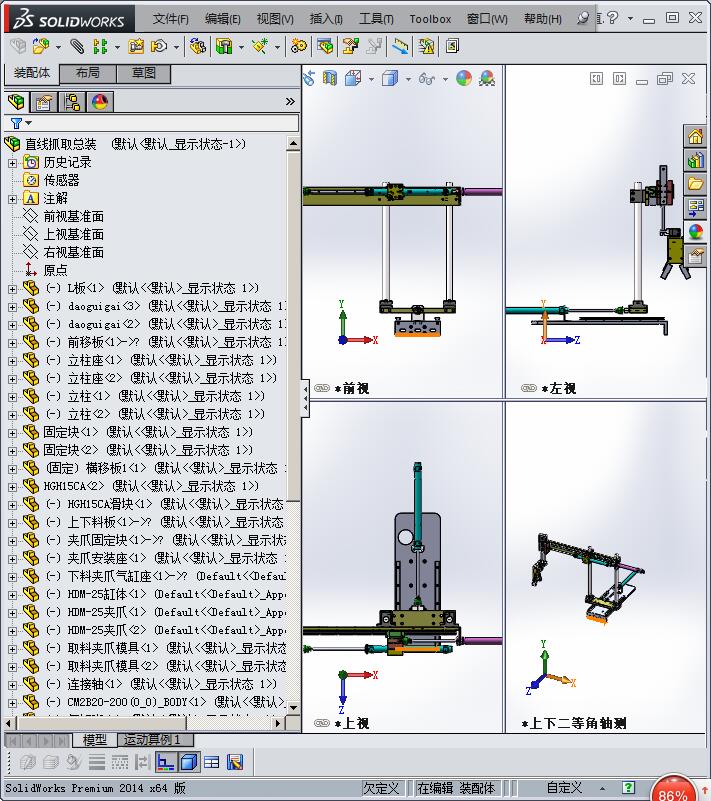Run the Interference Detection tool

400,46
